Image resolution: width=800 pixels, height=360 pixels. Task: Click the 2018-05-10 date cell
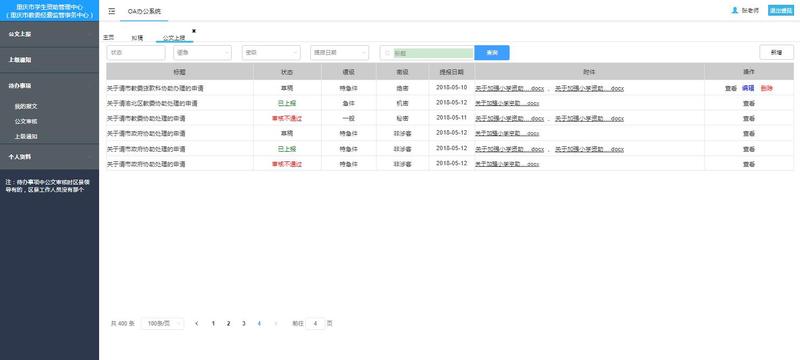pos(452,88)
